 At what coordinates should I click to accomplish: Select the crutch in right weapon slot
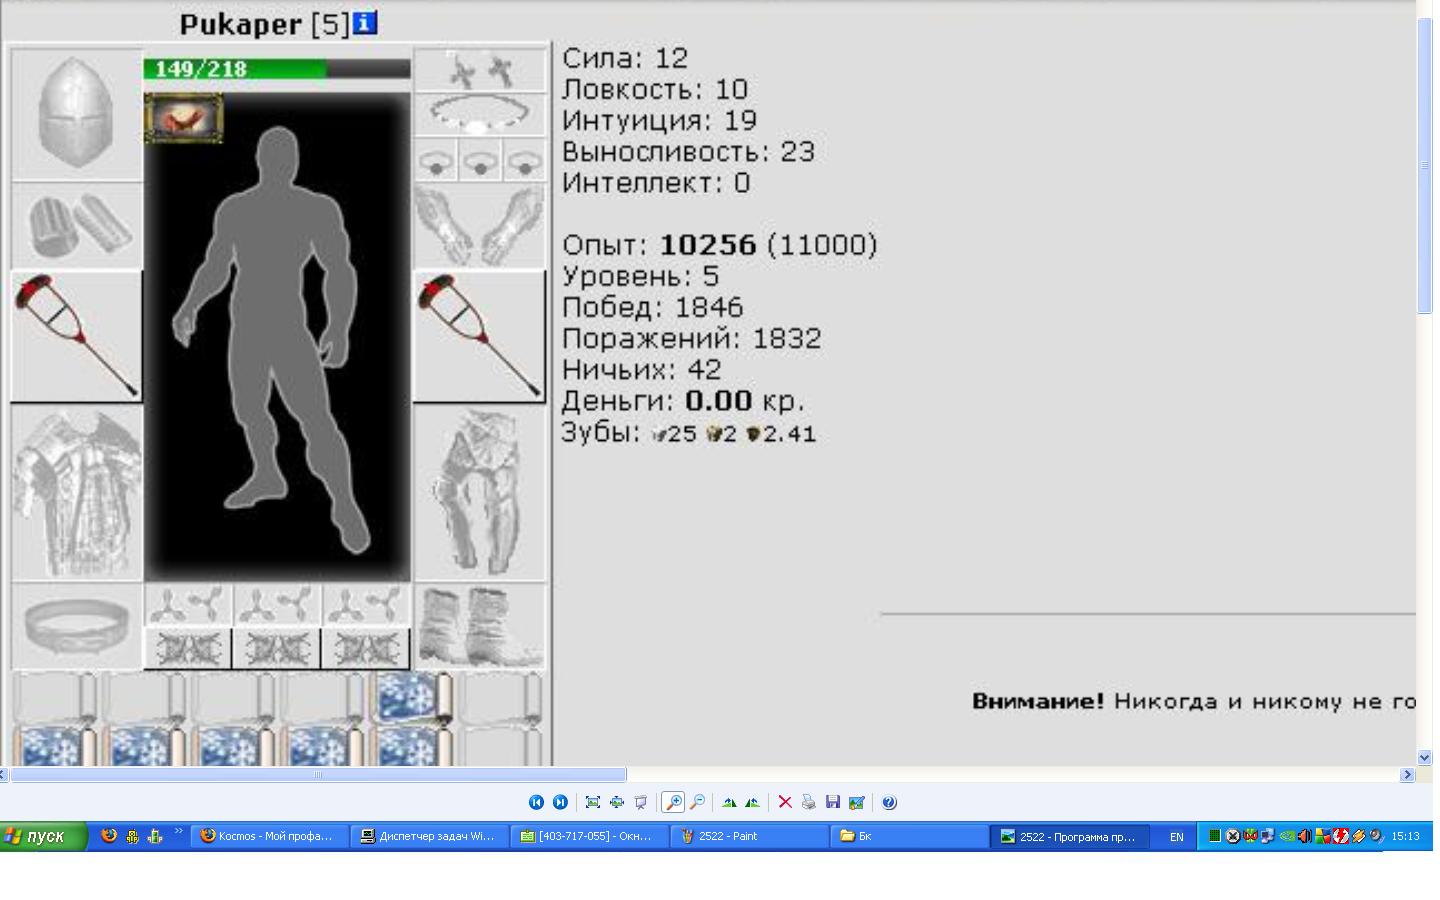coord(479,335)
